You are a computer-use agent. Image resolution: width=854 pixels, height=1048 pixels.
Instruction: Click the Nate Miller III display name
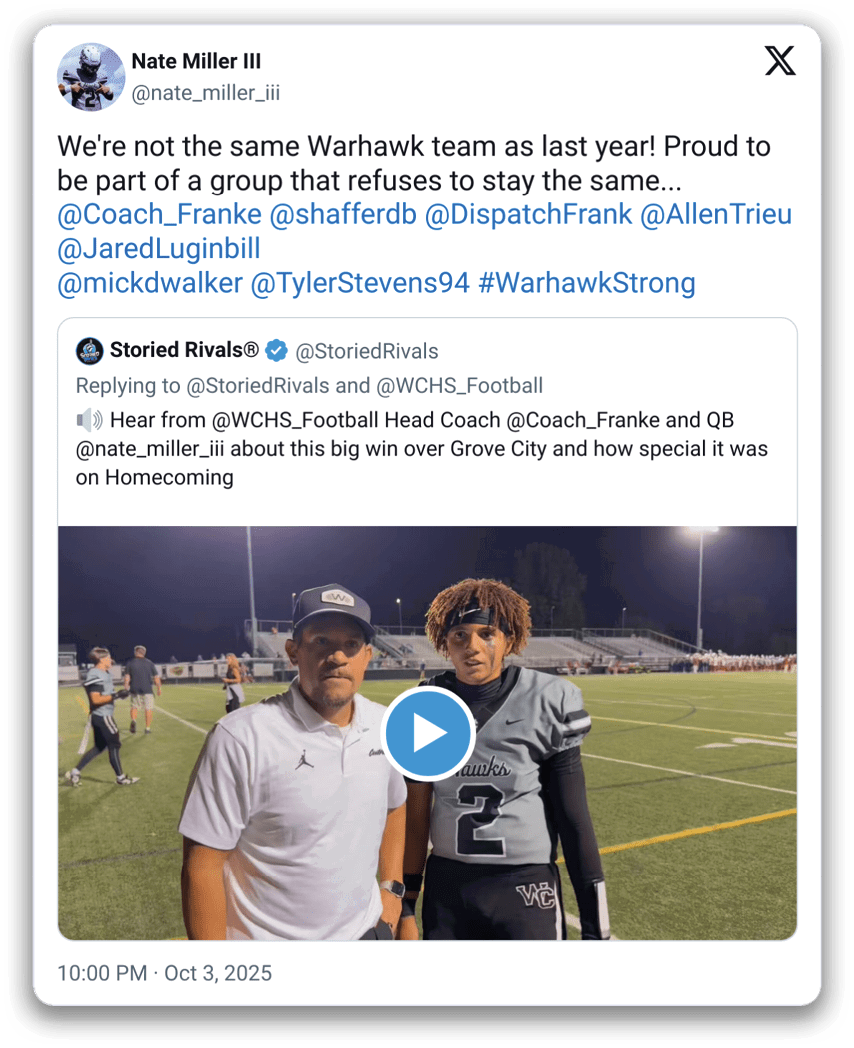click(x=196, y=61)
